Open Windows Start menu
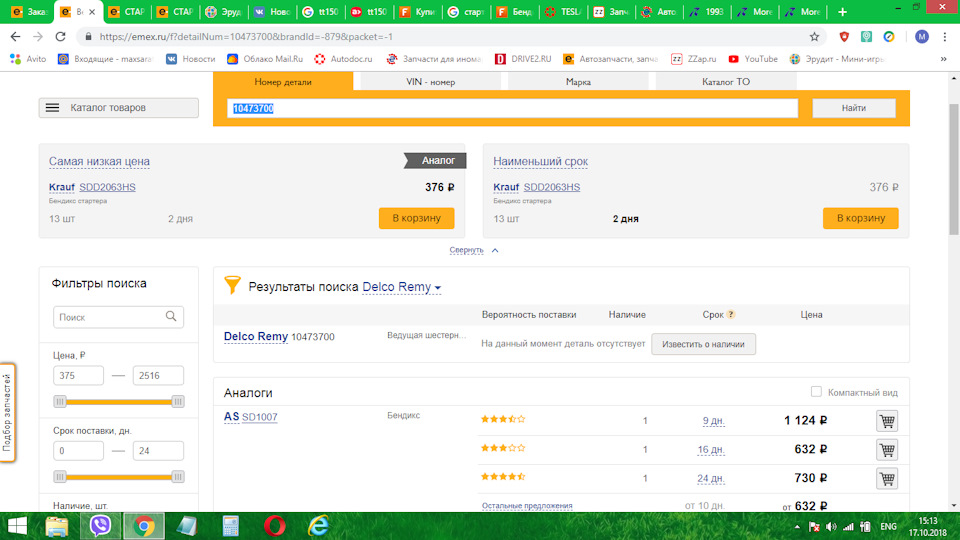 17,526
